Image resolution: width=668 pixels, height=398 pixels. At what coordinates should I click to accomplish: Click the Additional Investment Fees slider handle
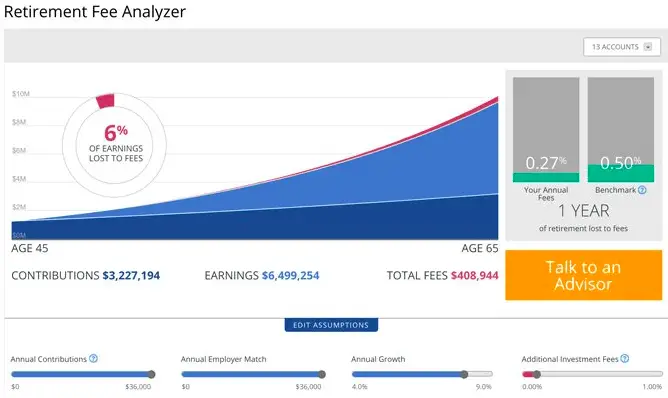537,375
